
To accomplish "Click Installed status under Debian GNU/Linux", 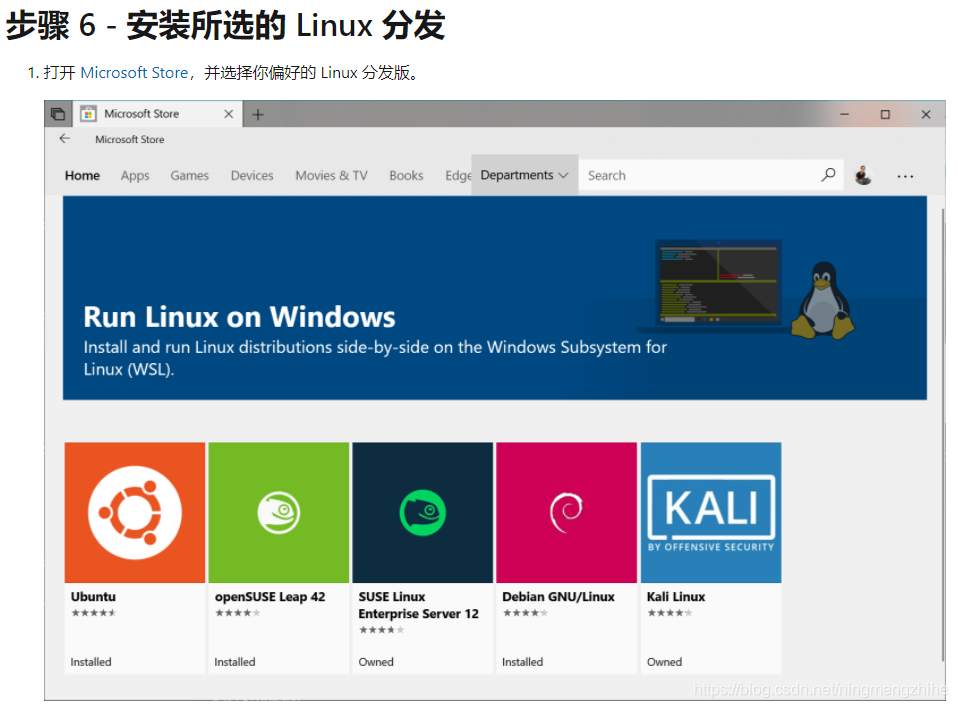I will click(x=522, y=662).
